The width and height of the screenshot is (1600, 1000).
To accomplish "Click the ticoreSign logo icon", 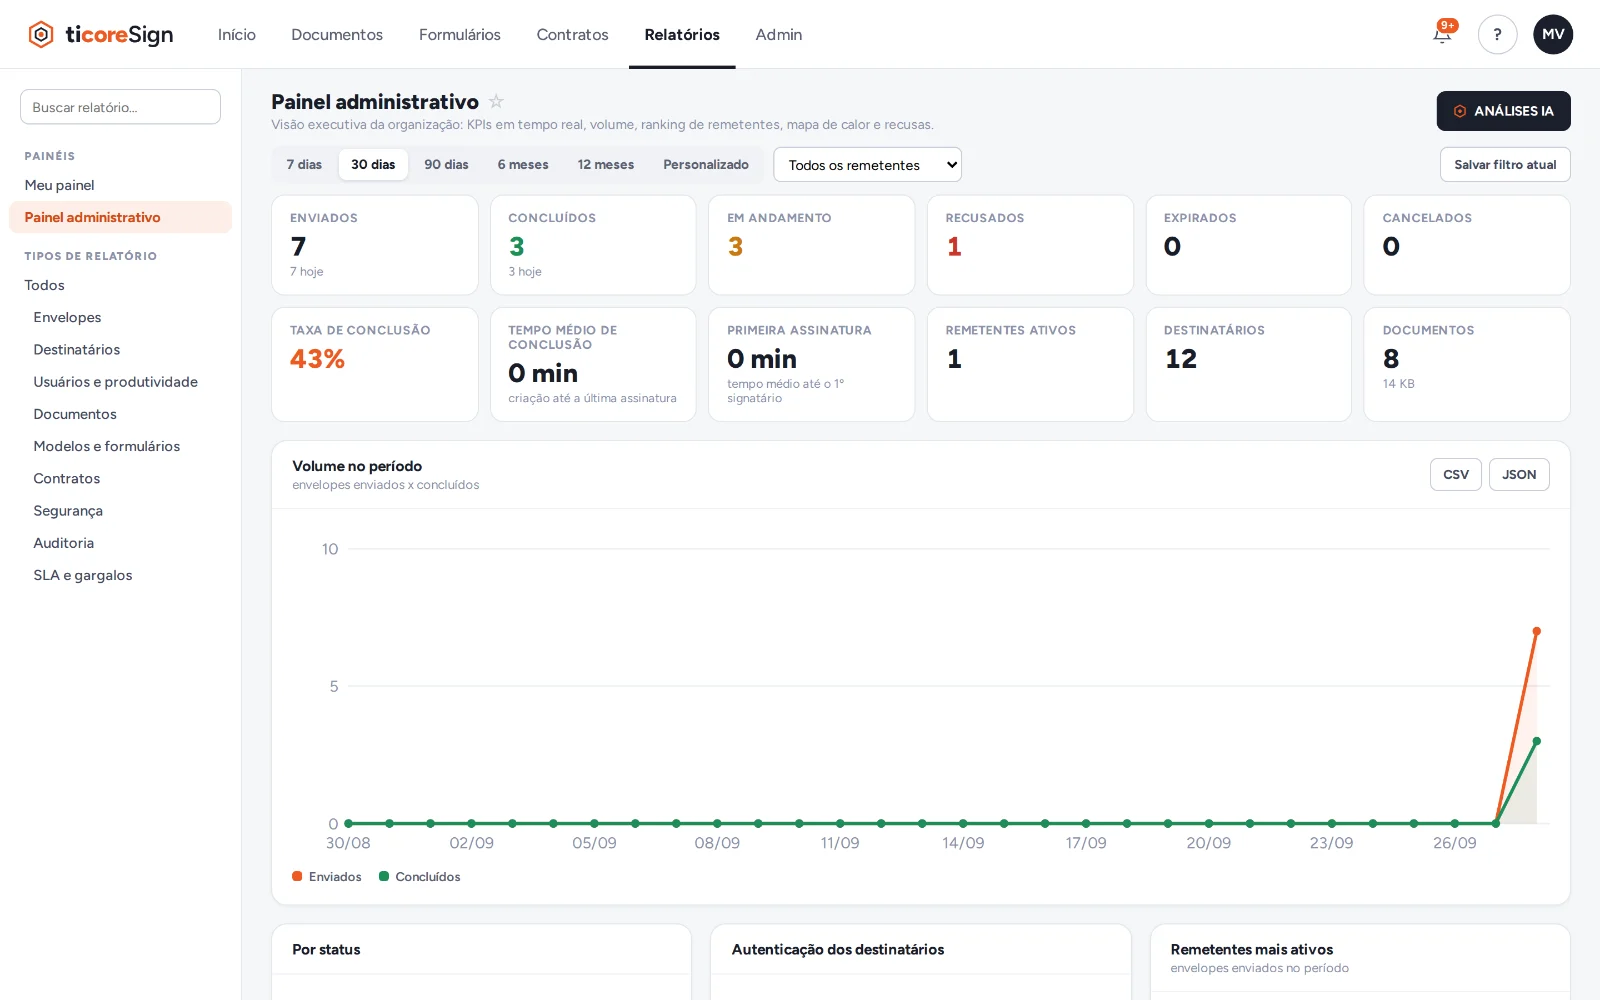I will 41,34.
